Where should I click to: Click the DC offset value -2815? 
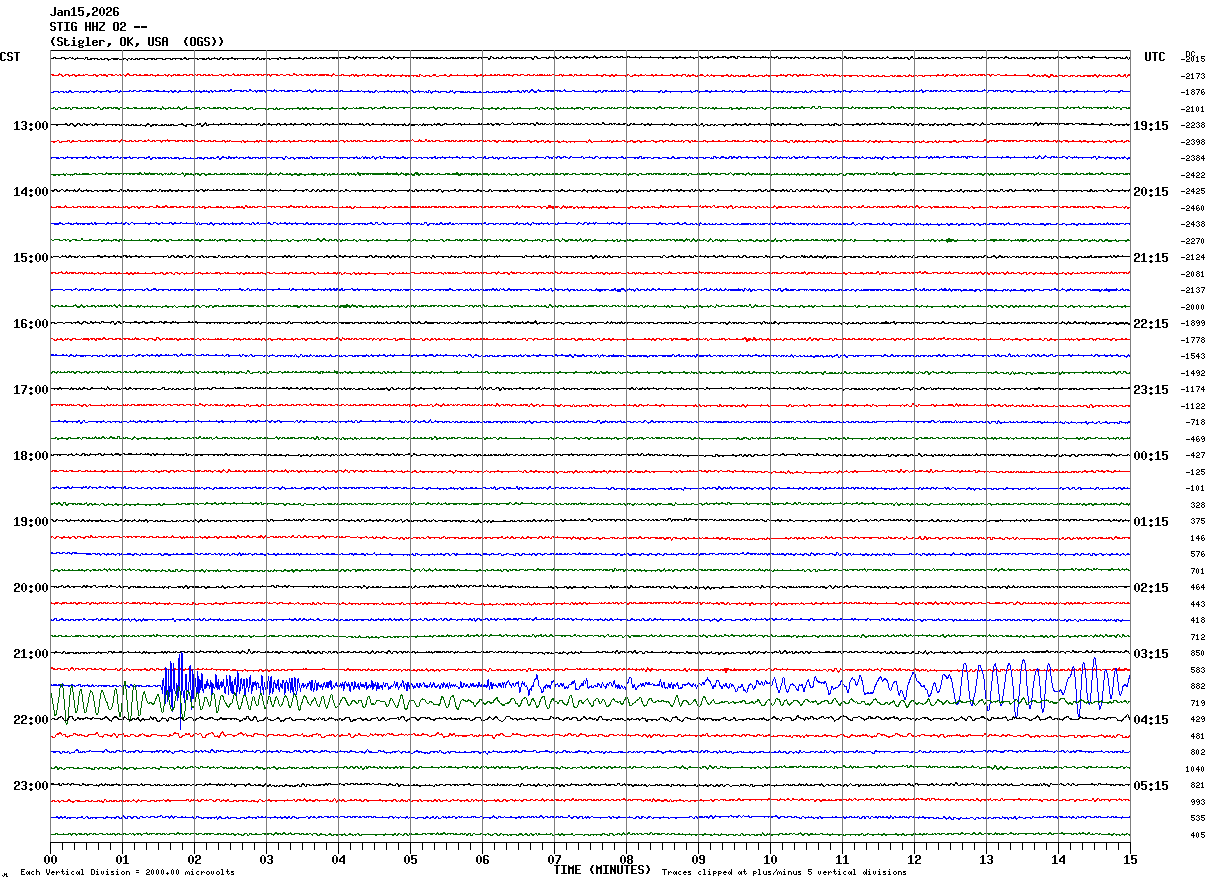(1193, 59)
